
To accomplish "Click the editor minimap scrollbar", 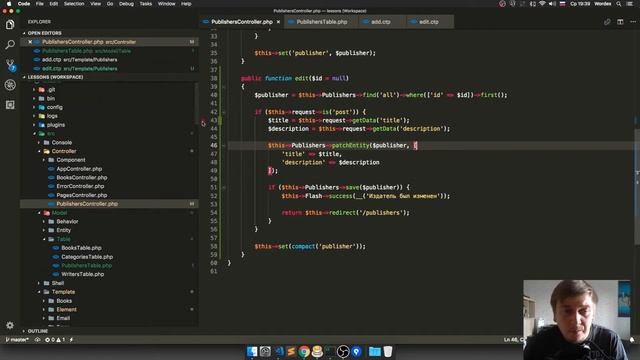I will click(x=637, y=187).
